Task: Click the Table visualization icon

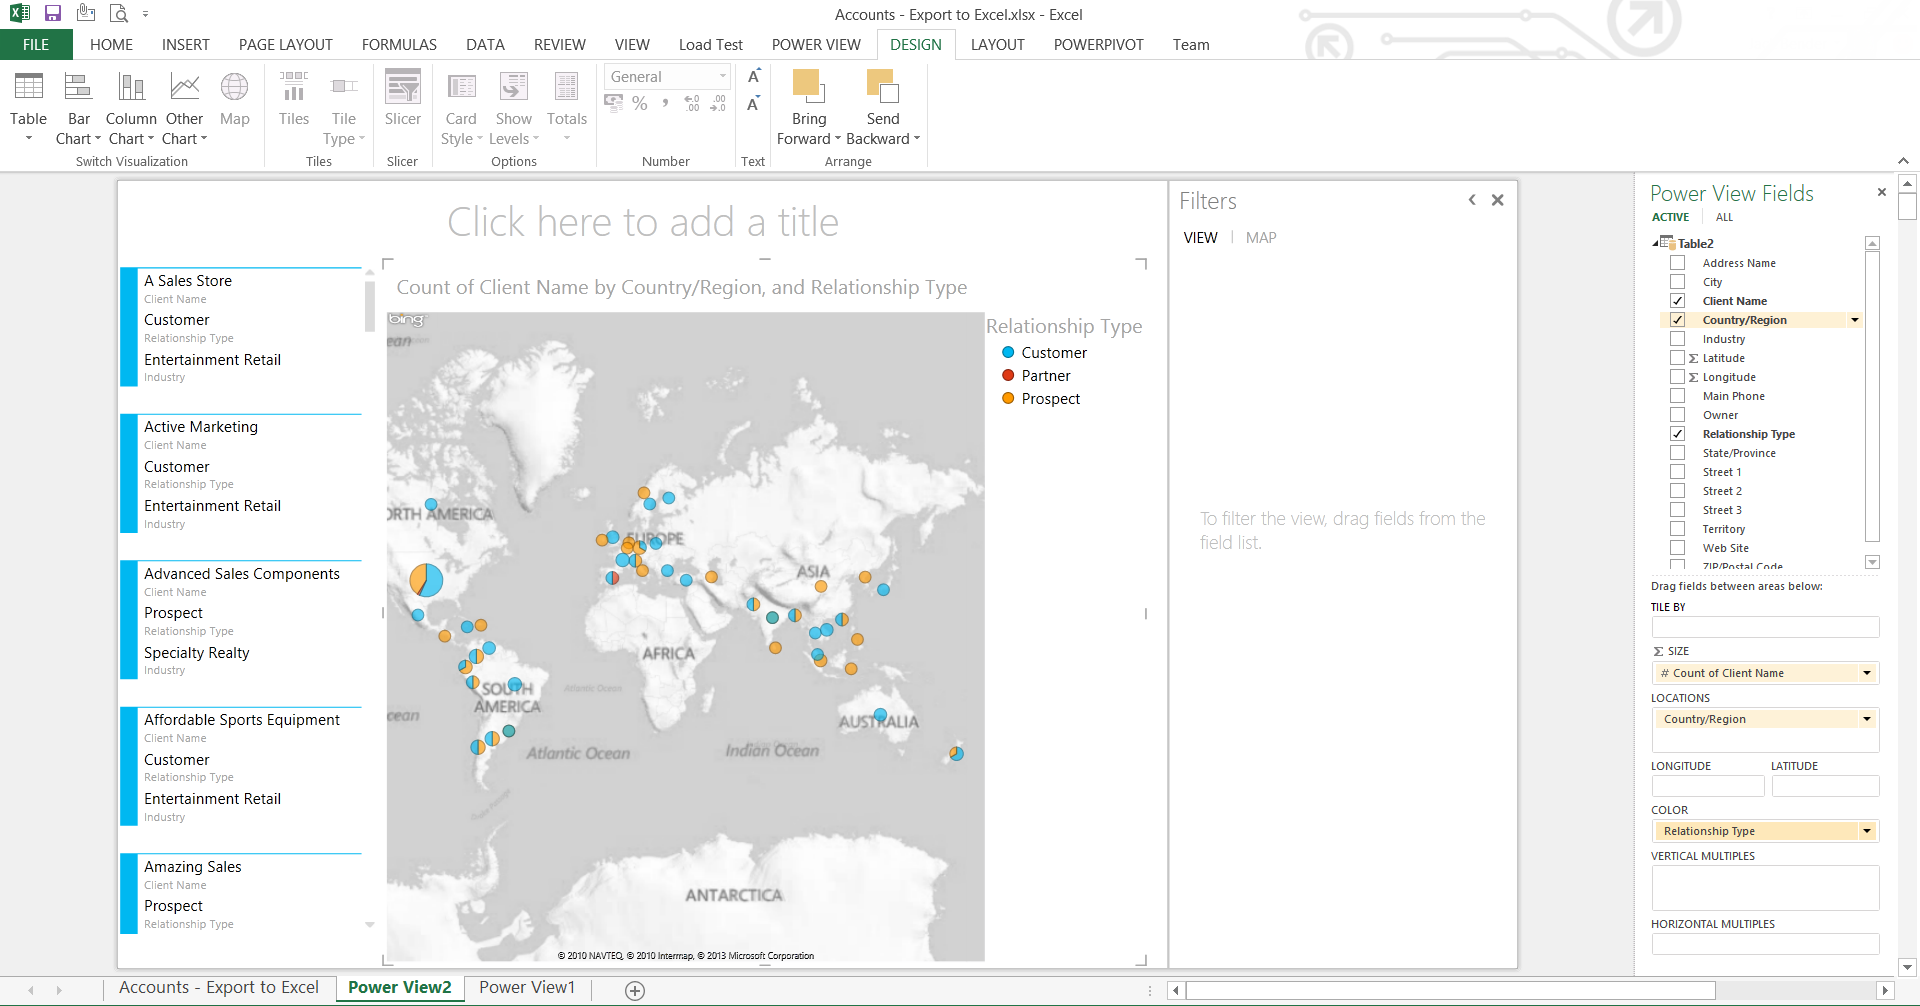Action: coord(28,88)
